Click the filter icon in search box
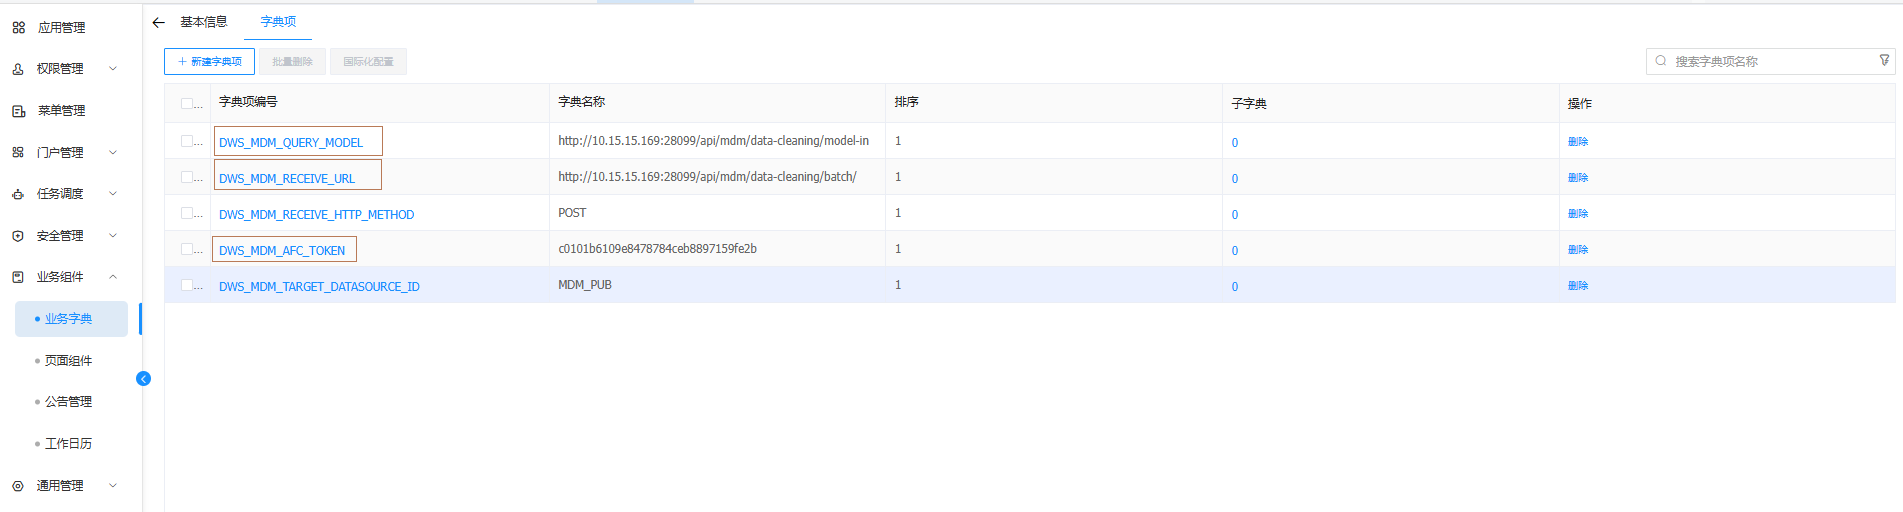The width and height of the screenshot is (1903, 512). (1884, 61)
